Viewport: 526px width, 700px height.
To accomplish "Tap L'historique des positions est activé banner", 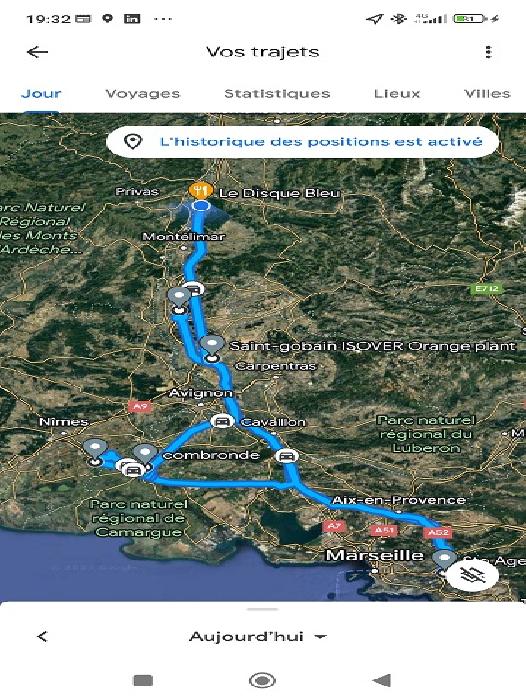I will pos(302,142).
